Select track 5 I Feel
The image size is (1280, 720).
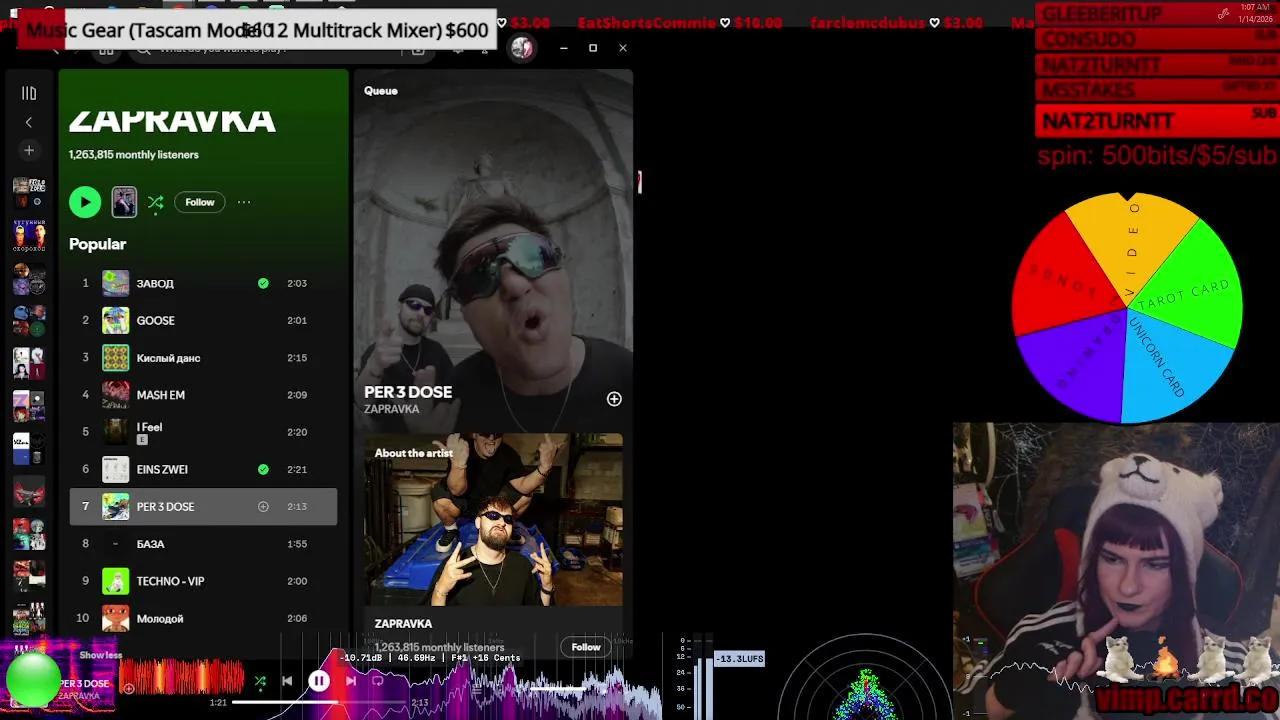point(203,432)
